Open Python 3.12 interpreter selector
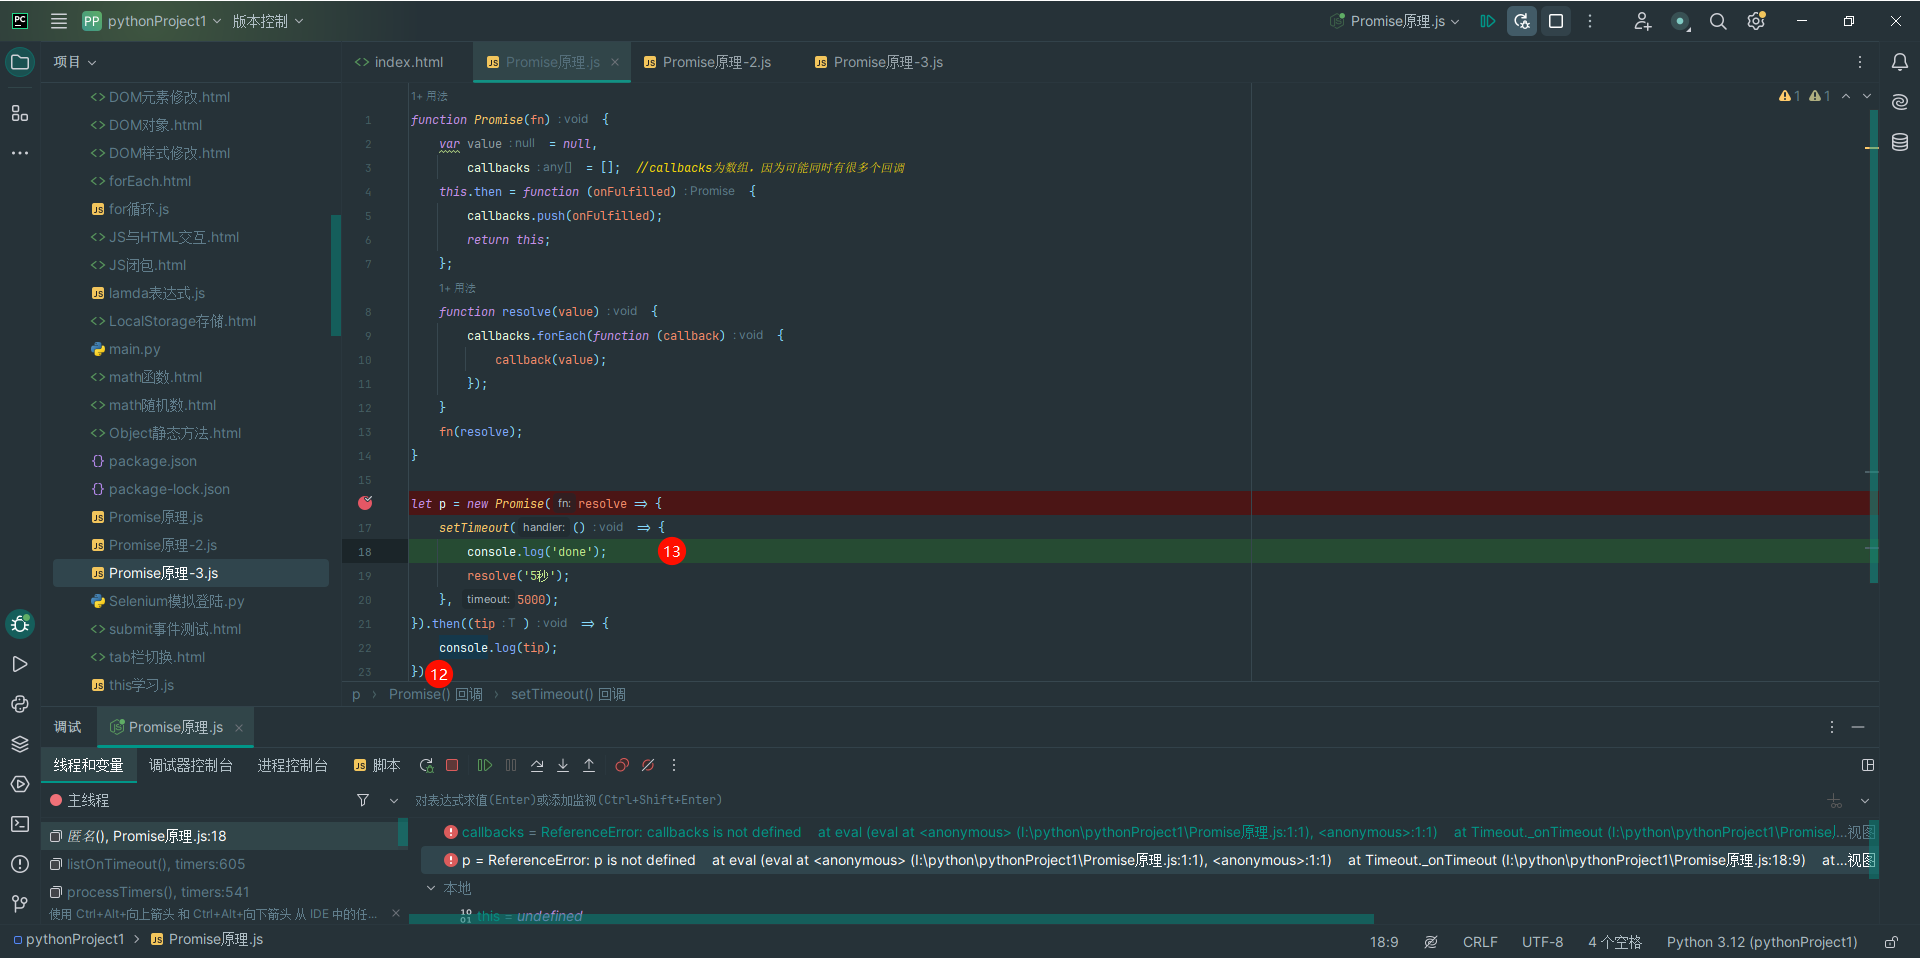 [x=1762, y=942]
